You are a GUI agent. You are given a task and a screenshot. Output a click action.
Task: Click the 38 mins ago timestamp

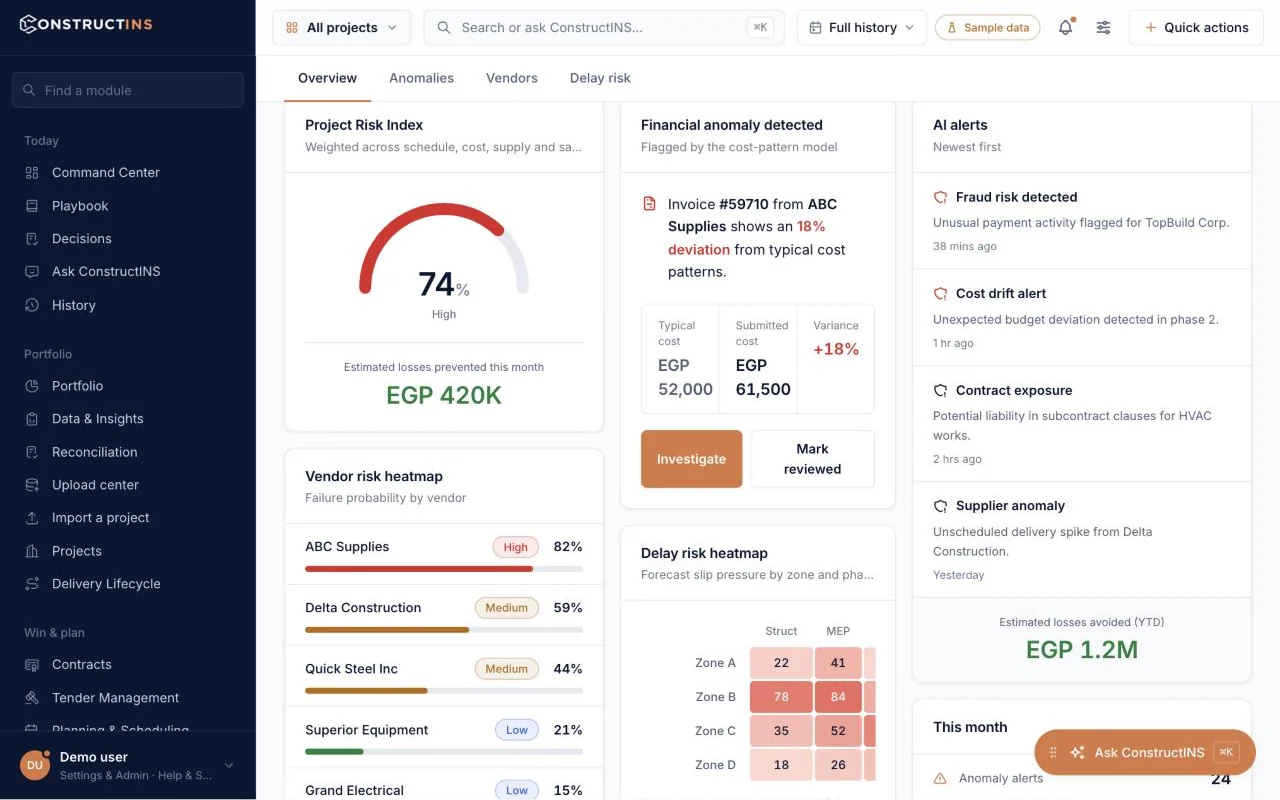point(965,246)
